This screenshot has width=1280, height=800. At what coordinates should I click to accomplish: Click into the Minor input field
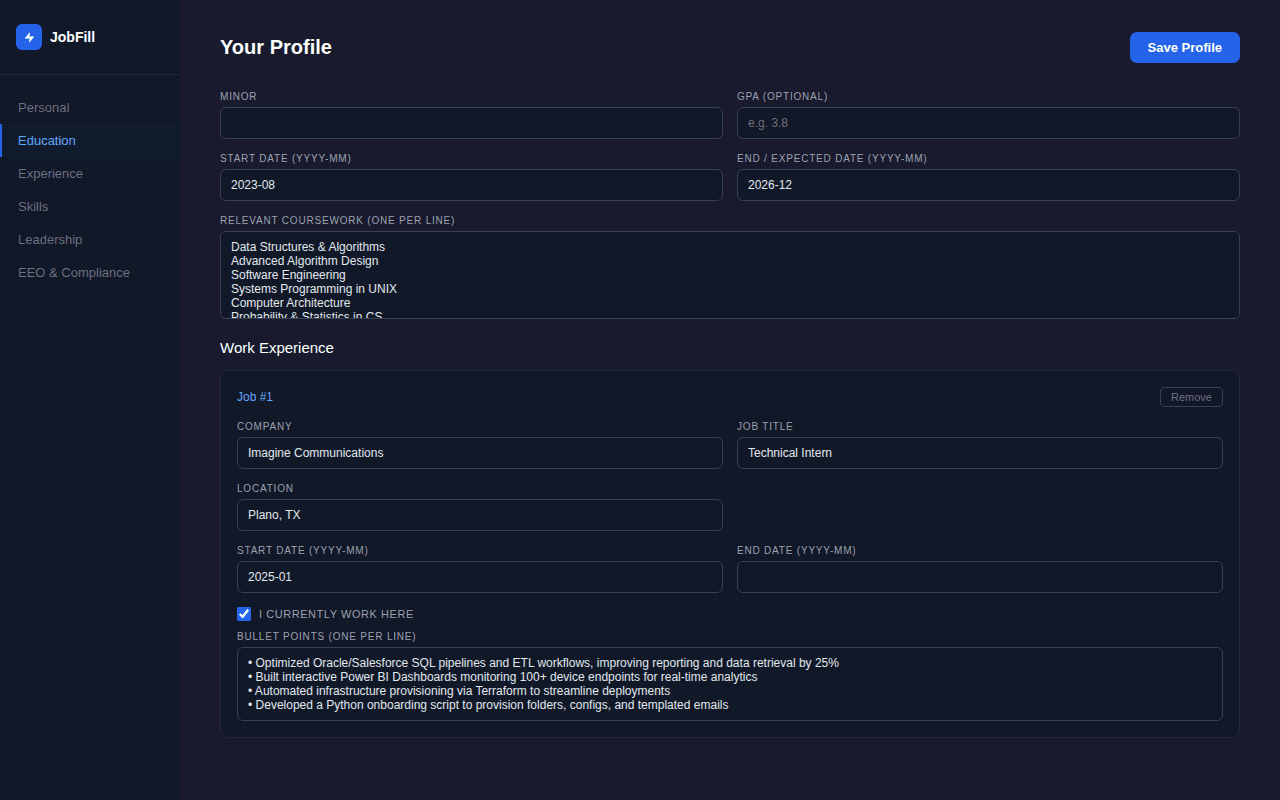coord(471,123)
